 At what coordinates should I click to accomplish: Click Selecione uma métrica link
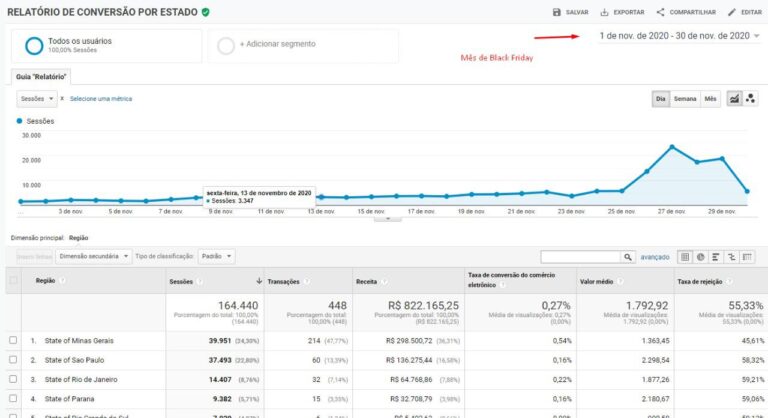(x=101, y=99)
